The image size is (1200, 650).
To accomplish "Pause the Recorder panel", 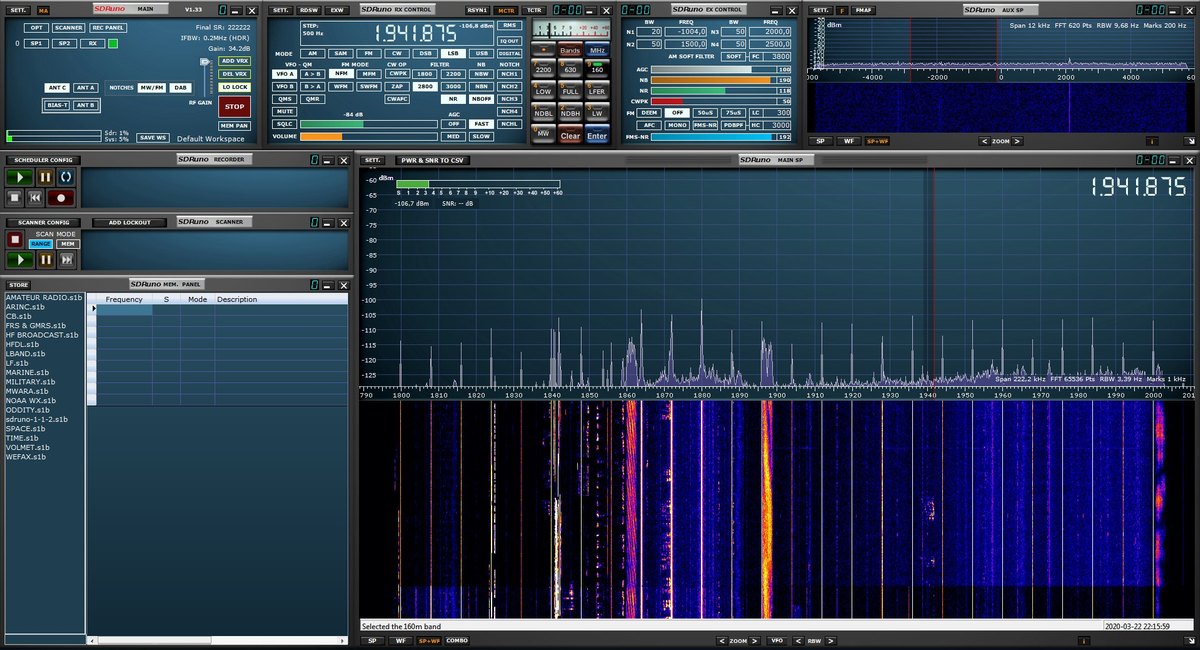I will click(45, 177).
